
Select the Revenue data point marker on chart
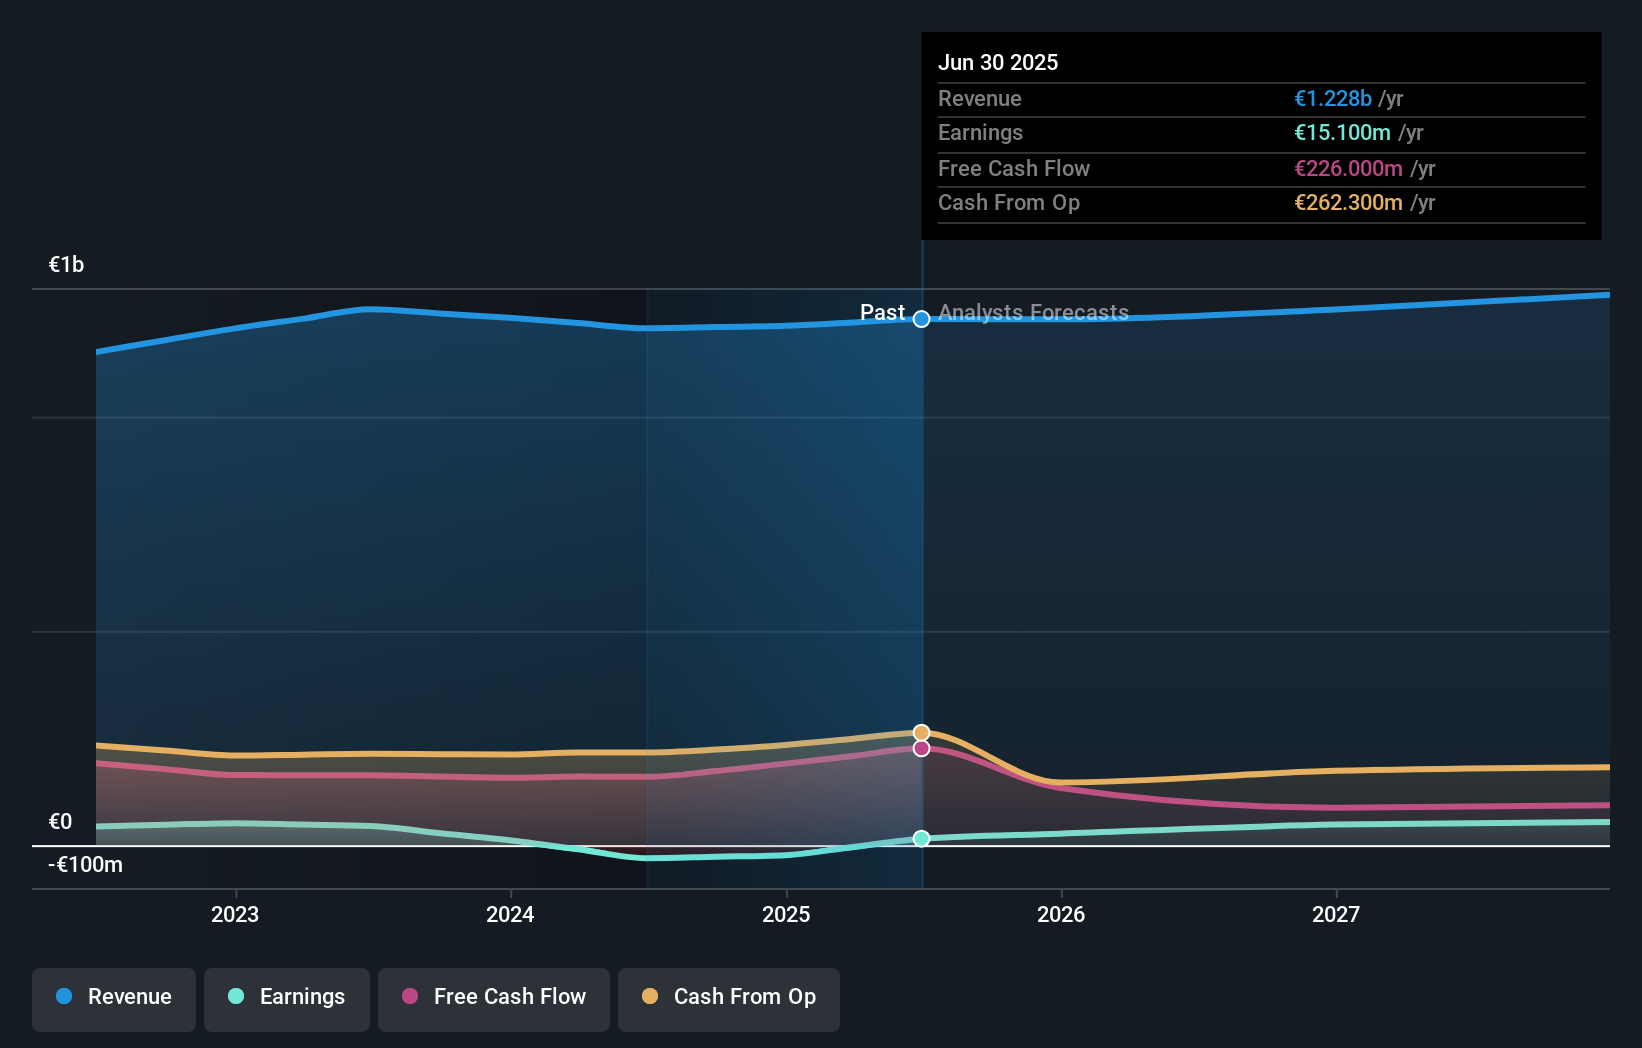point(922,319)
